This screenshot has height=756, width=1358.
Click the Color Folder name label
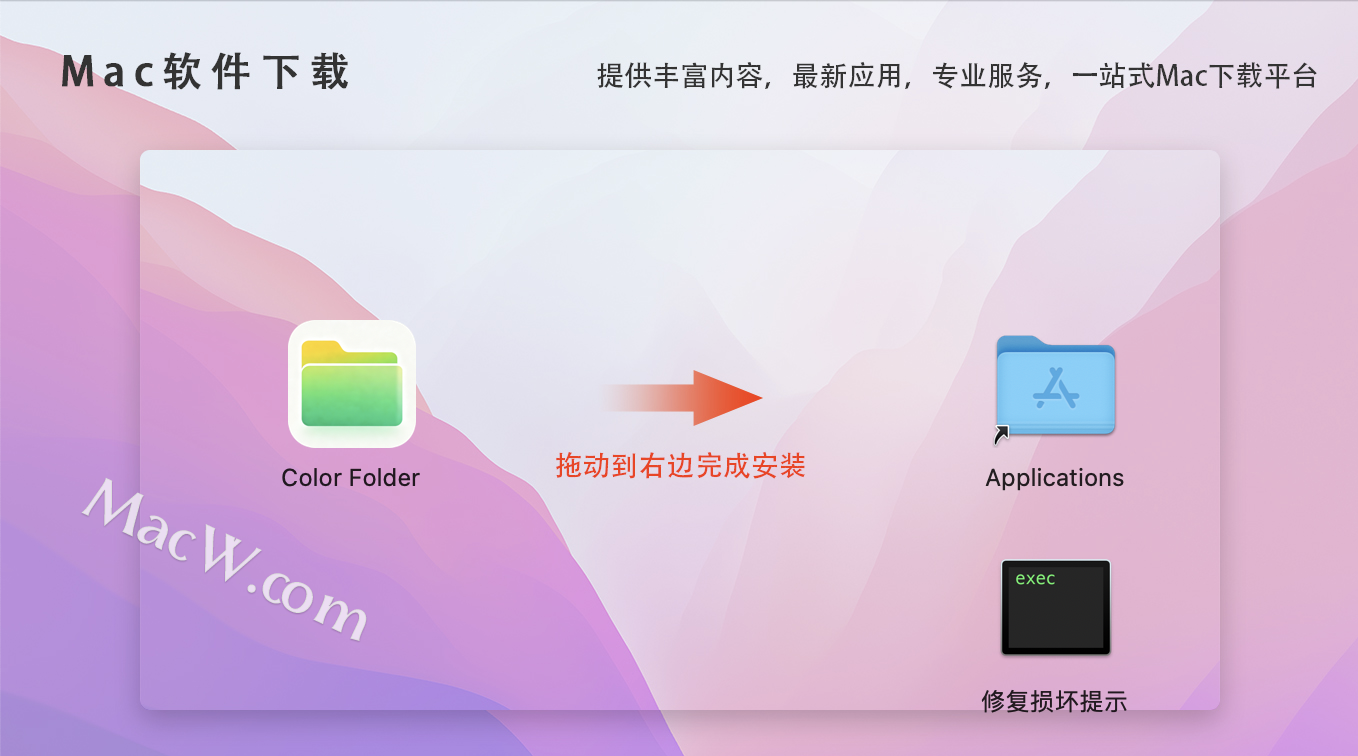coord(351,478)
